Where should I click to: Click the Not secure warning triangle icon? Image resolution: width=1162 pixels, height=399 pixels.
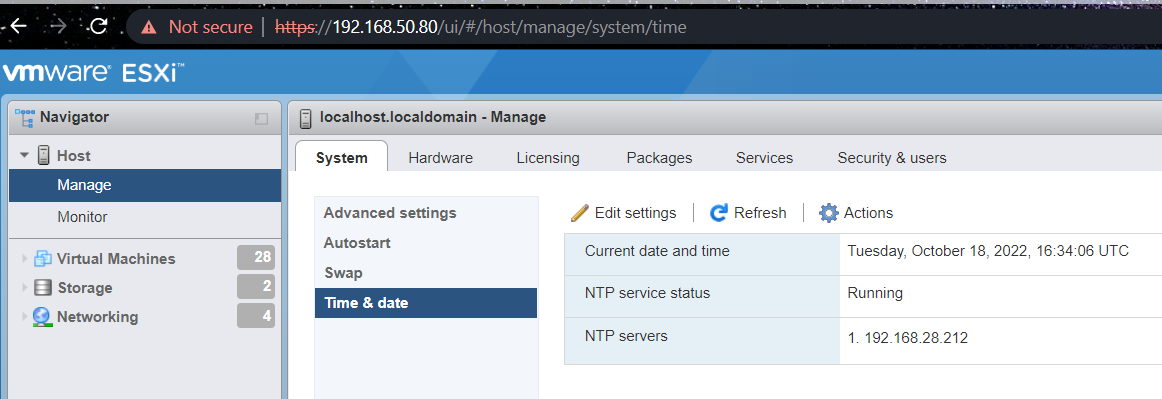pyautogui.click(x=149, y=27)
